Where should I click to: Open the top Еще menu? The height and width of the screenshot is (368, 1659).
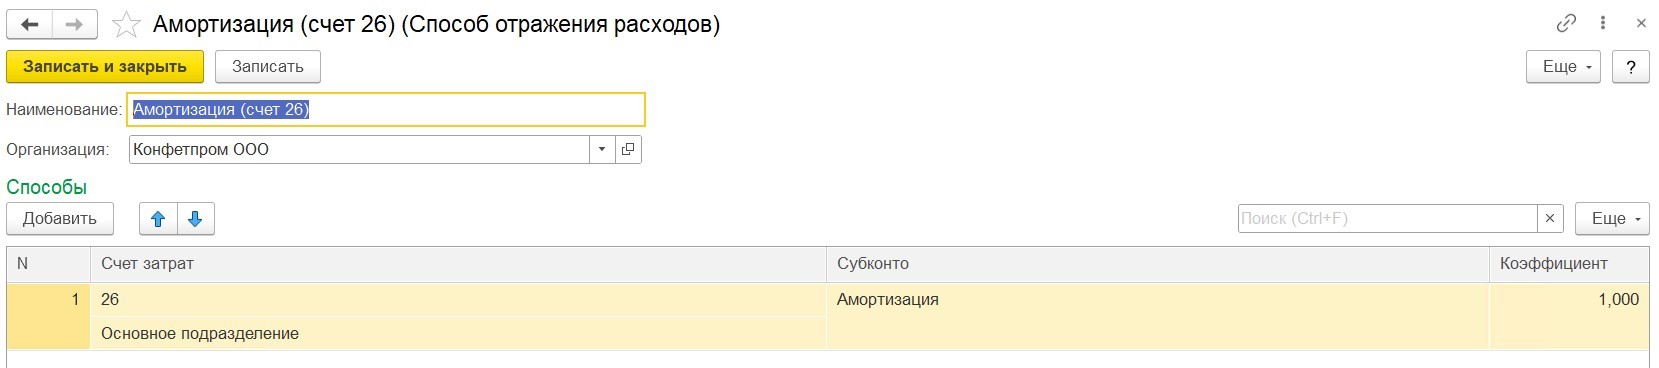1563,67
